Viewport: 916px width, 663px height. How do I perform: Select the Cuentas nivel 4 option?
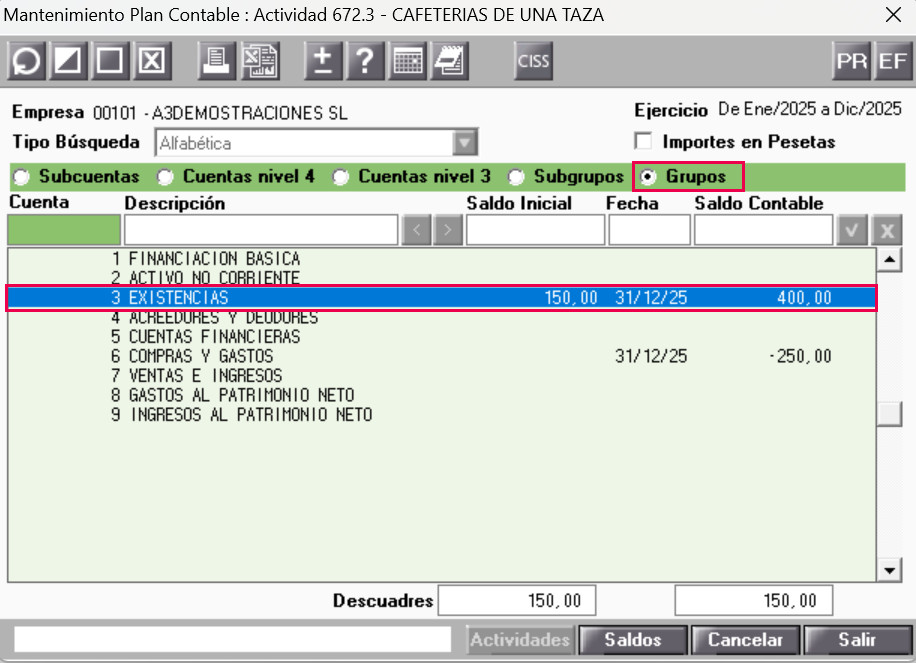[x=165, y=176]
